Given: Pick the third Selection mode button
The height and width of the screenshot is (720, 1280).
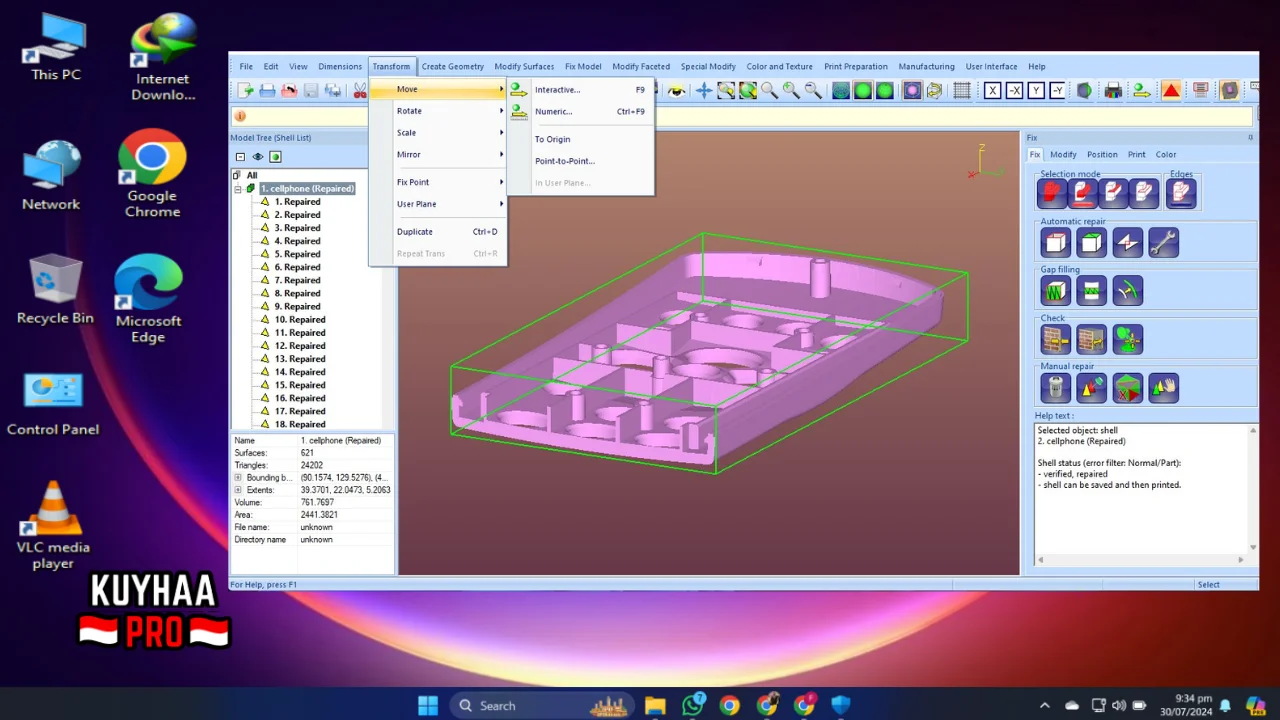Looking at the screenshot, I should tap(1113, 193).
